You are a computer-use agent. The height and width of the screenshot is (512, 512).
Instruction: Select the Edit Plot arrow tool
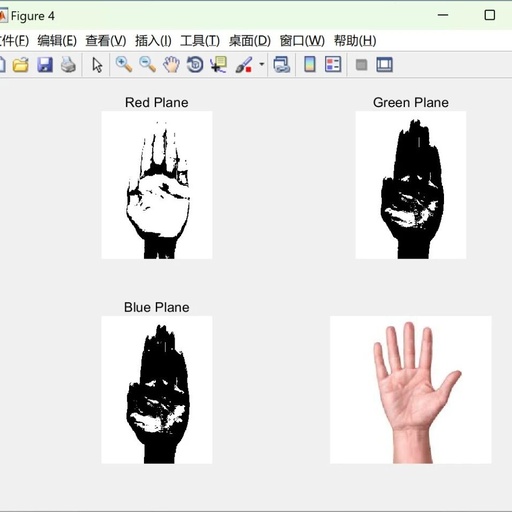coord(97,65)
